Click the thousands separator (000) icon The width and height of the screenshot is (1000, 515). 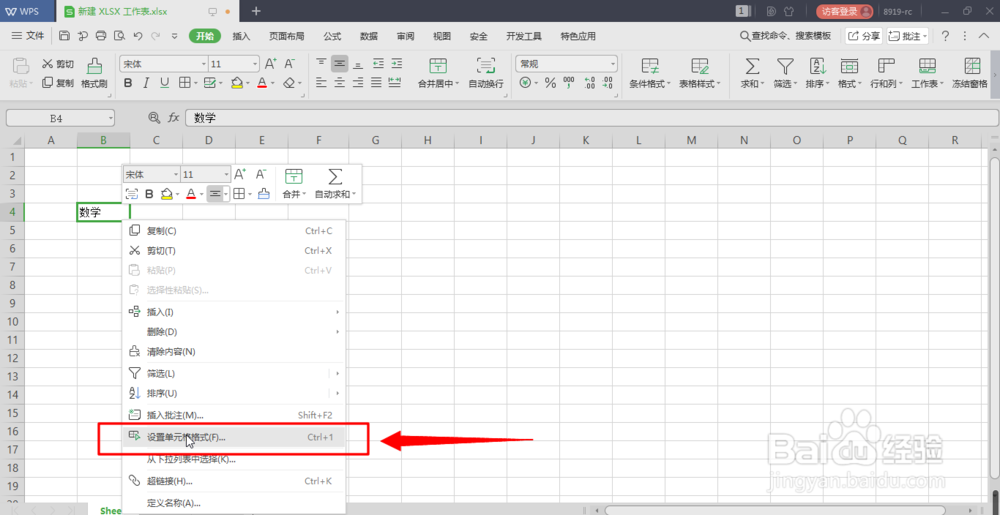569,83
